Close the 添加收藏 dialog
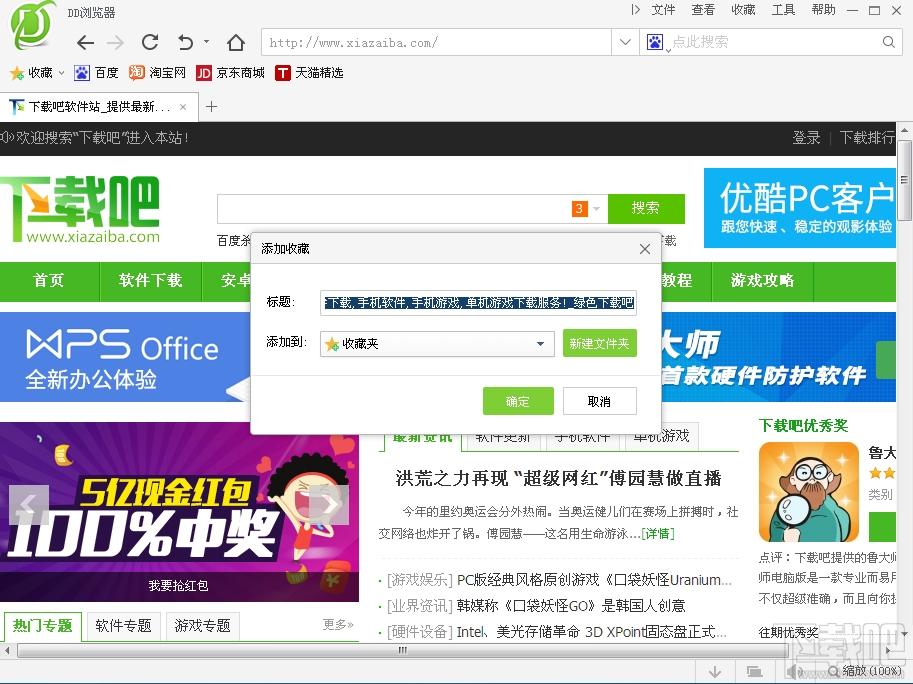 click(645, 249)
